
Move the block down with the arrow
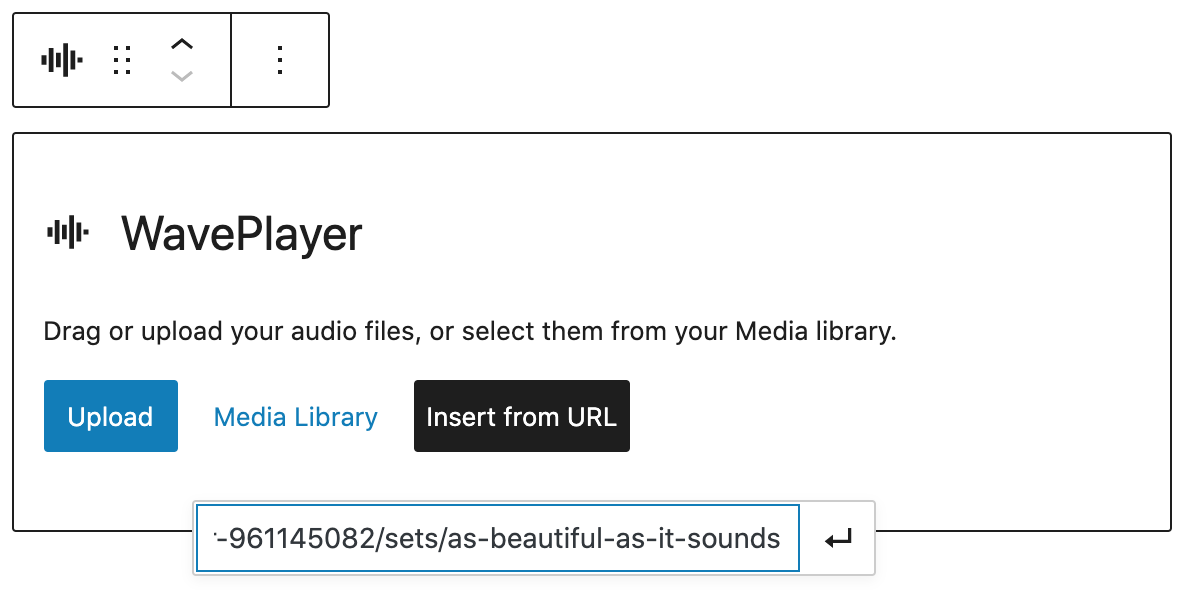point(181,76)
